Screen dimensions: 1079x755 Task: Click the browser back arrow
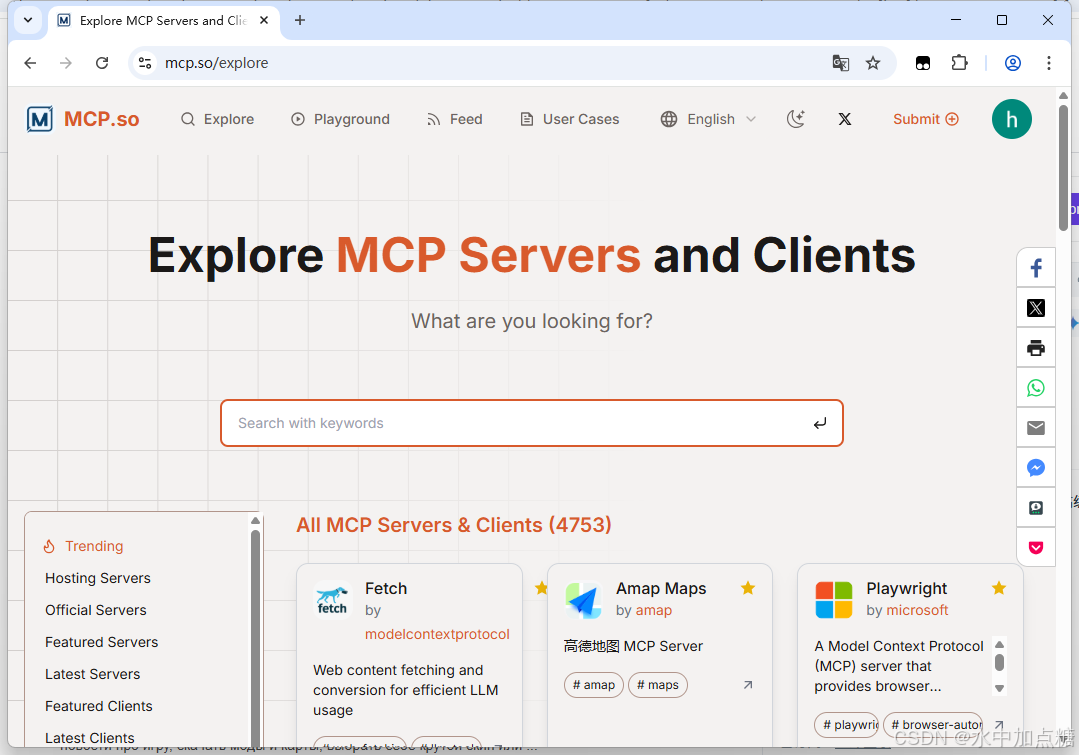pos(30,63)
